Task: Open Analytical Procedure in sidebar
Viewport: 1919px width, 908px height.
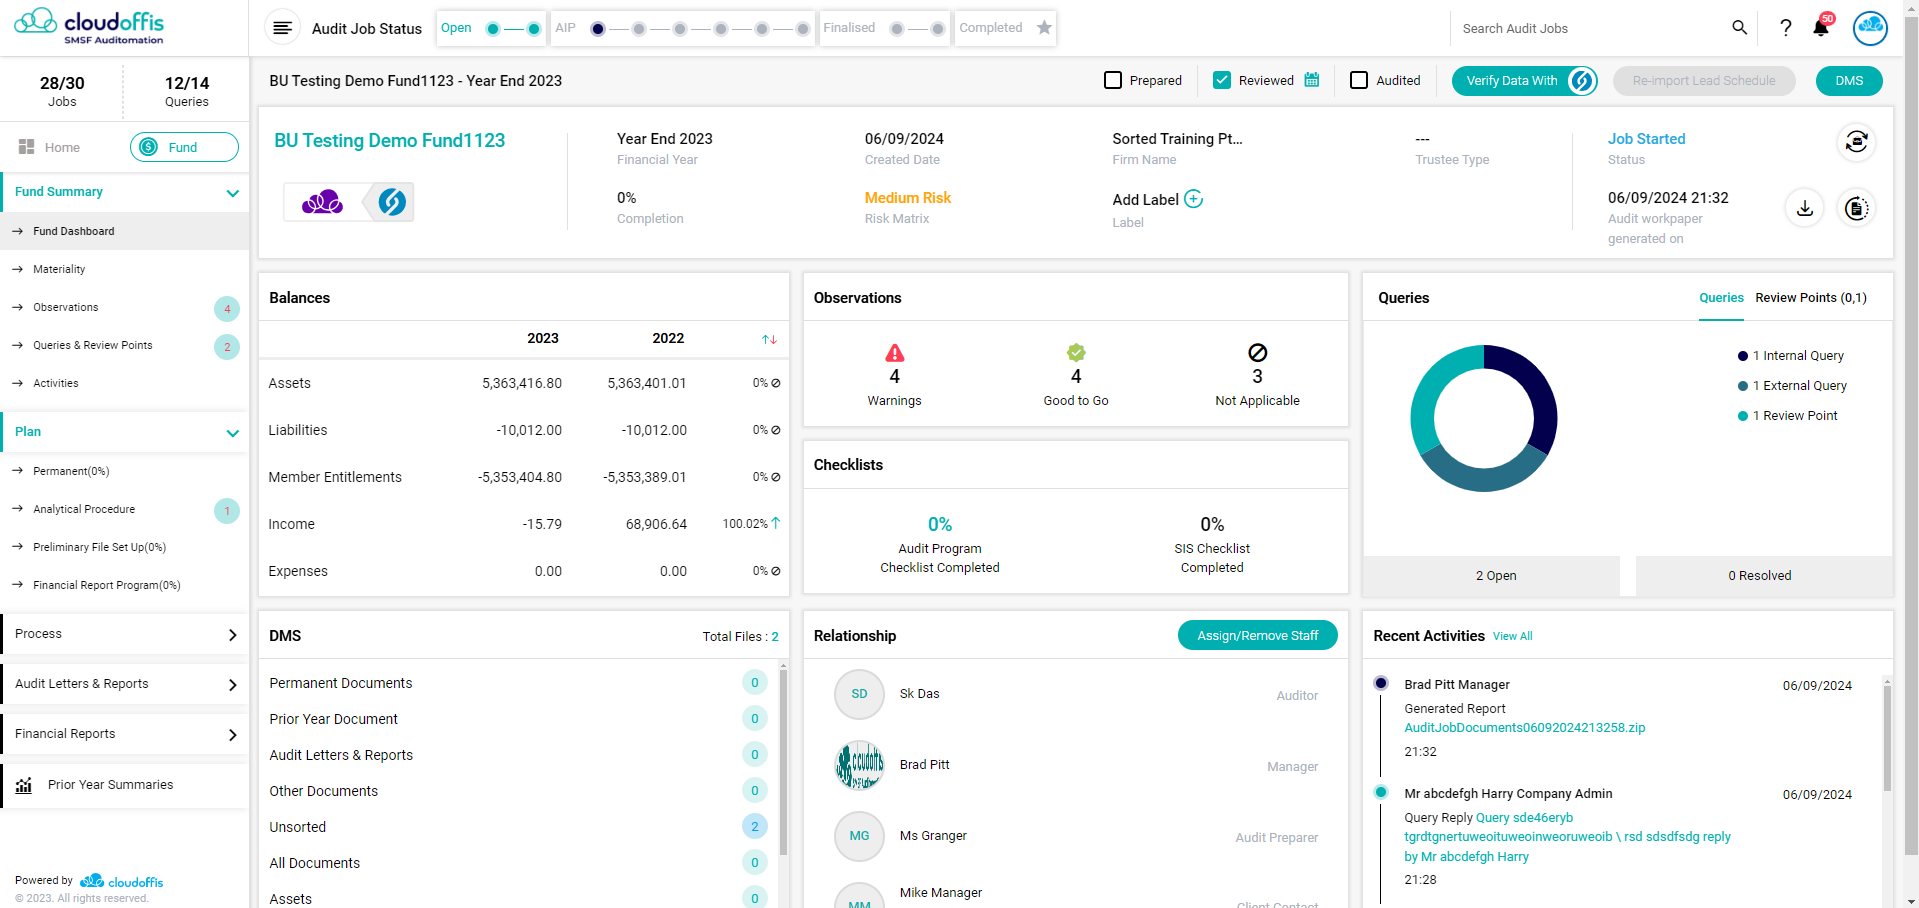Action: point(124,509)
